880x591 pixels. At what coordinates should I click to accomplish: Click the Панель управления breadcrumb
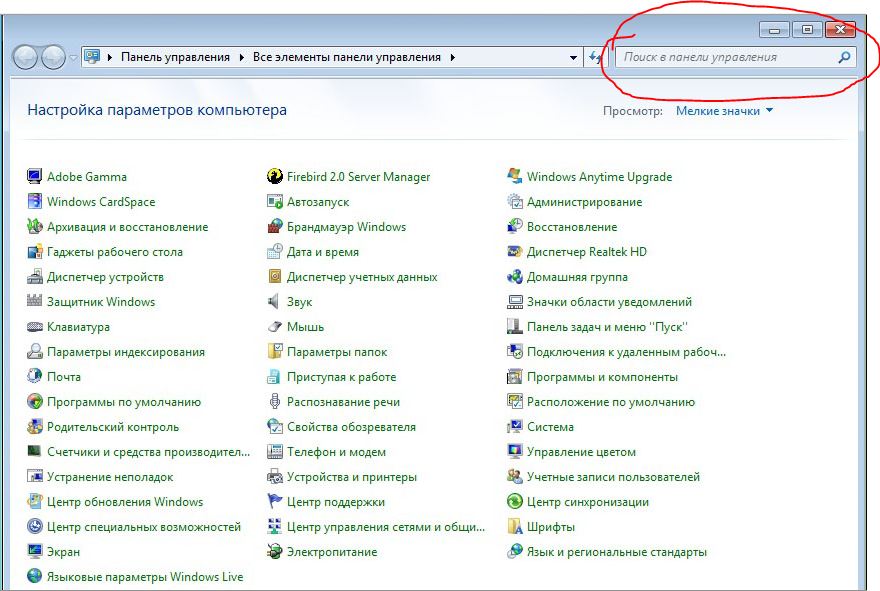click(x=175, y=57)
